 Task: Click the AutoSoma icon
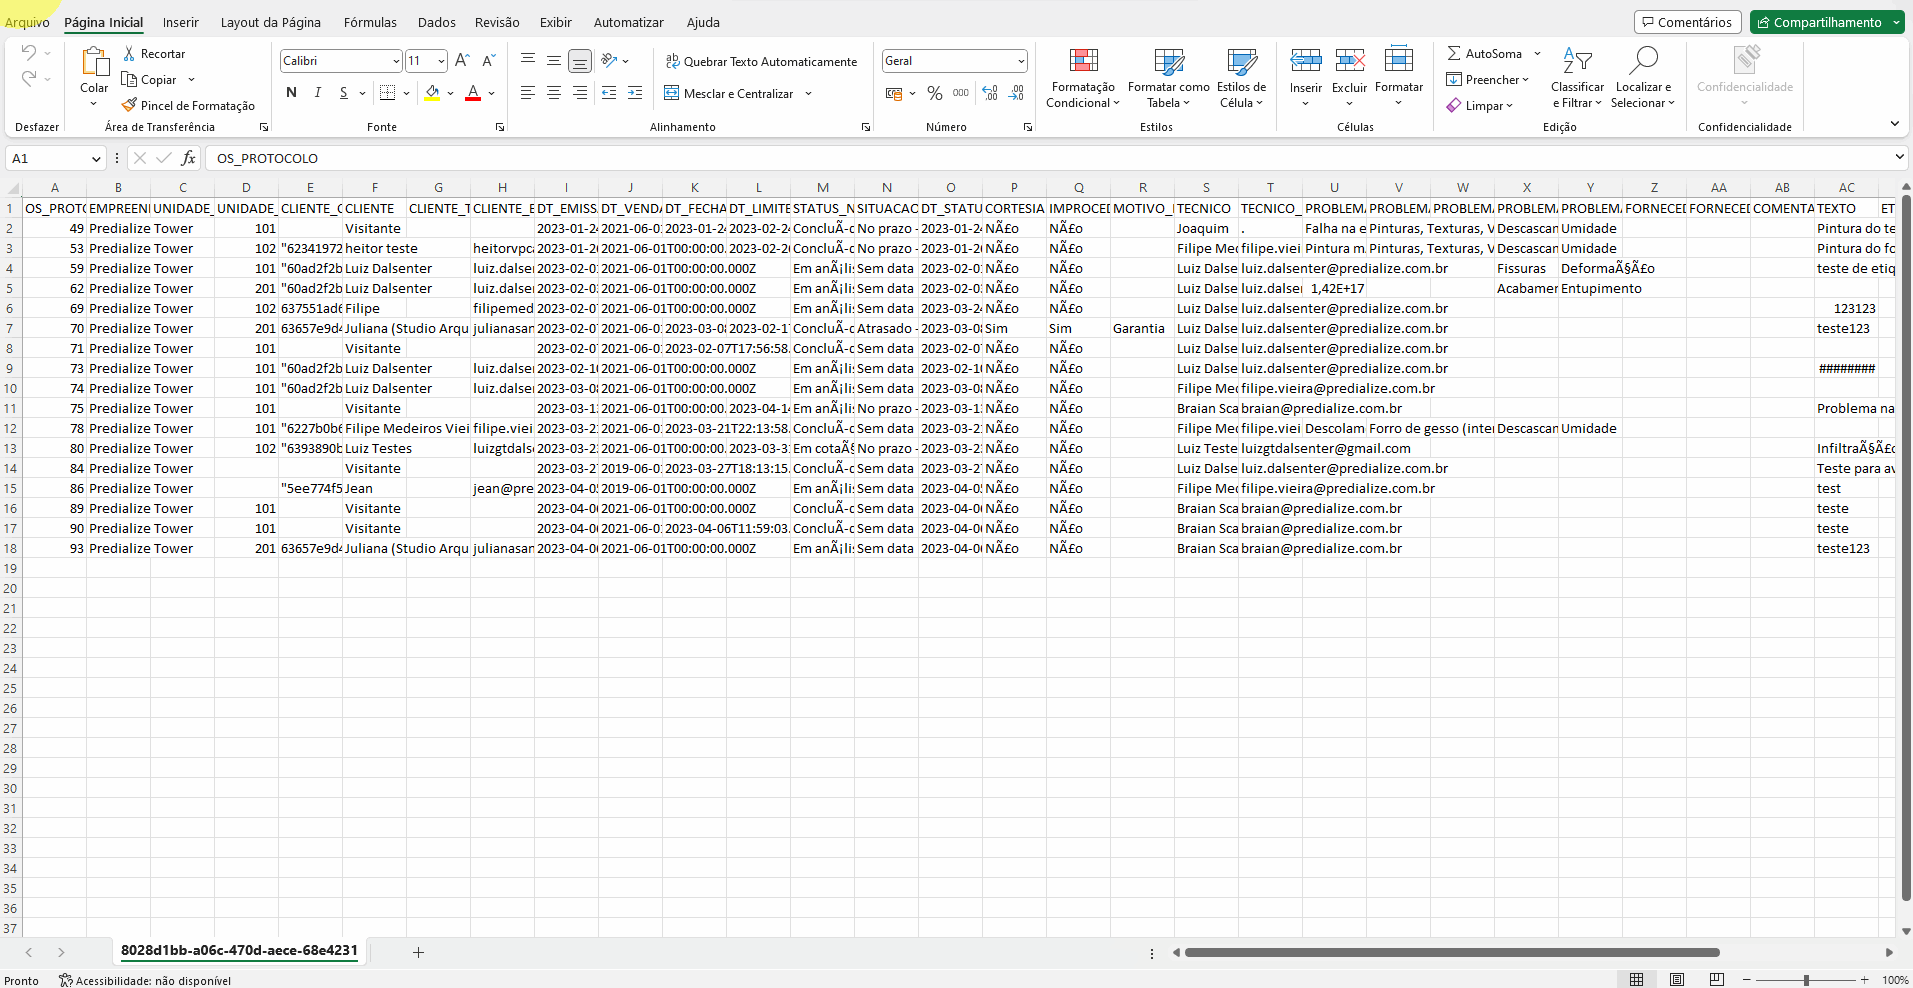1489,53
